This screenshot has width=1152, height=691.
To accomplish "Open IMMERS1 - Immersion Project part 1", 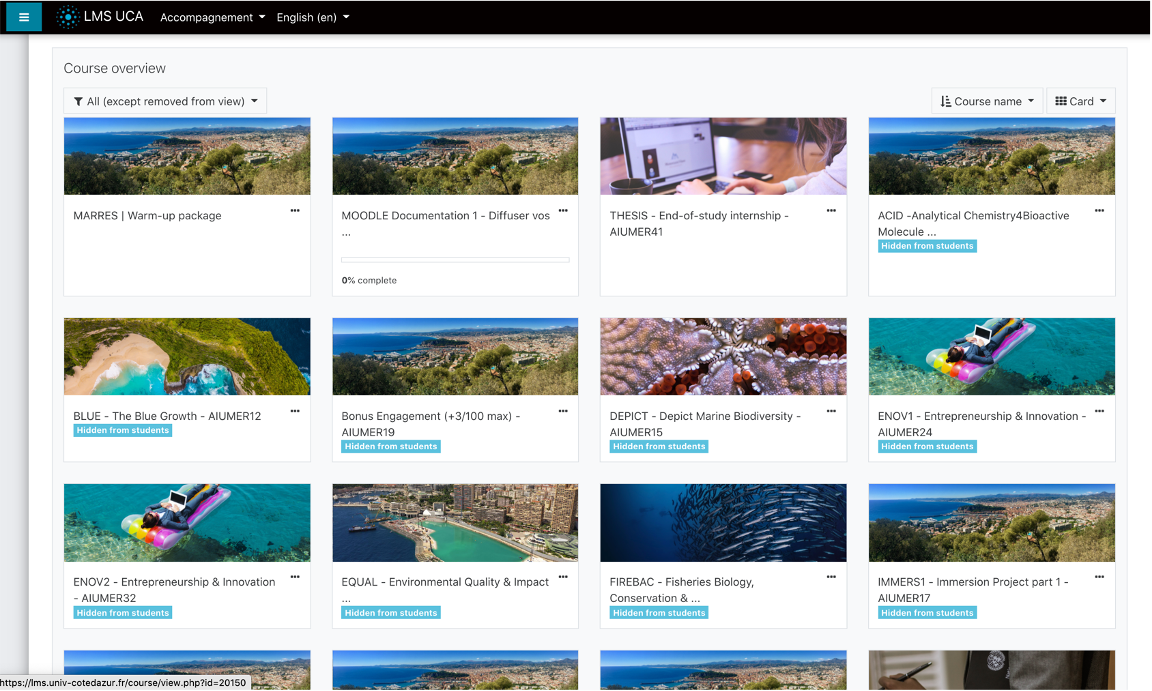I will click(973, 590).
